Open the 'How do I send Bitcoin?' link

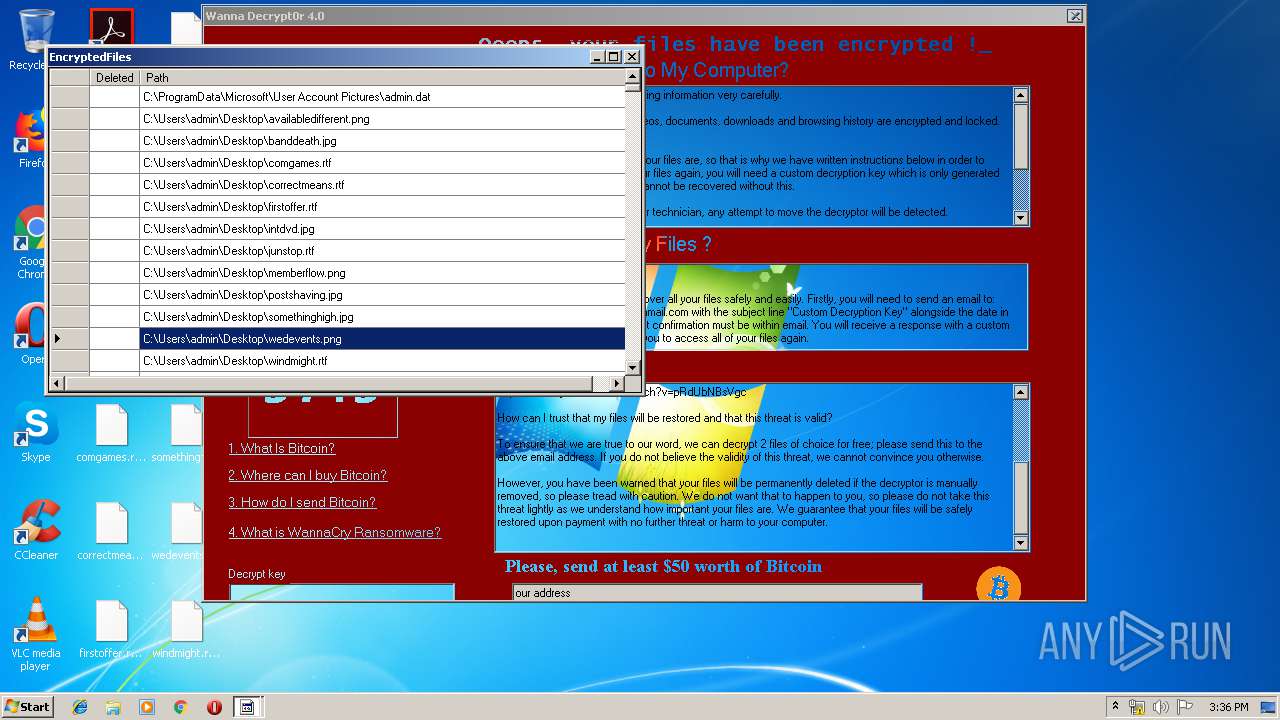coord(302,502)
